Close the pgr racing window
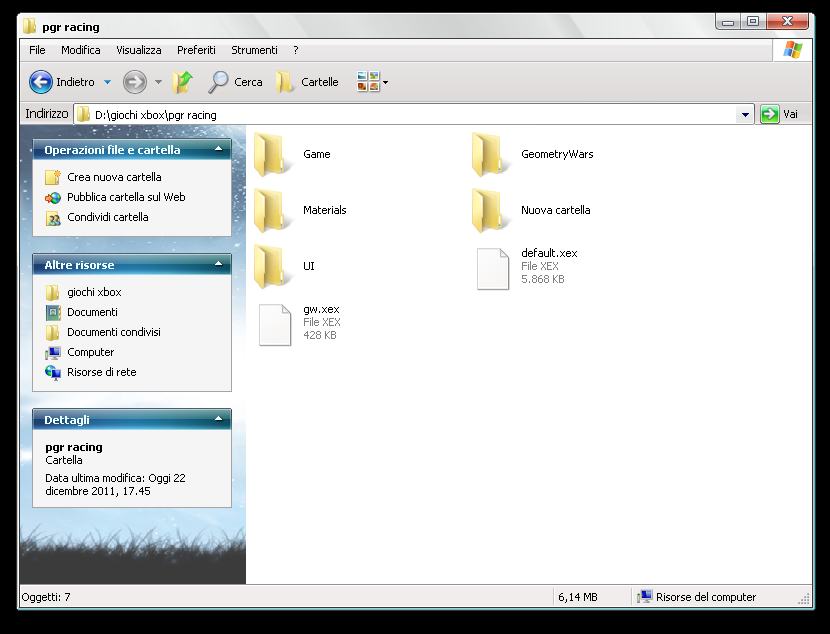 [x=787, y=22]
